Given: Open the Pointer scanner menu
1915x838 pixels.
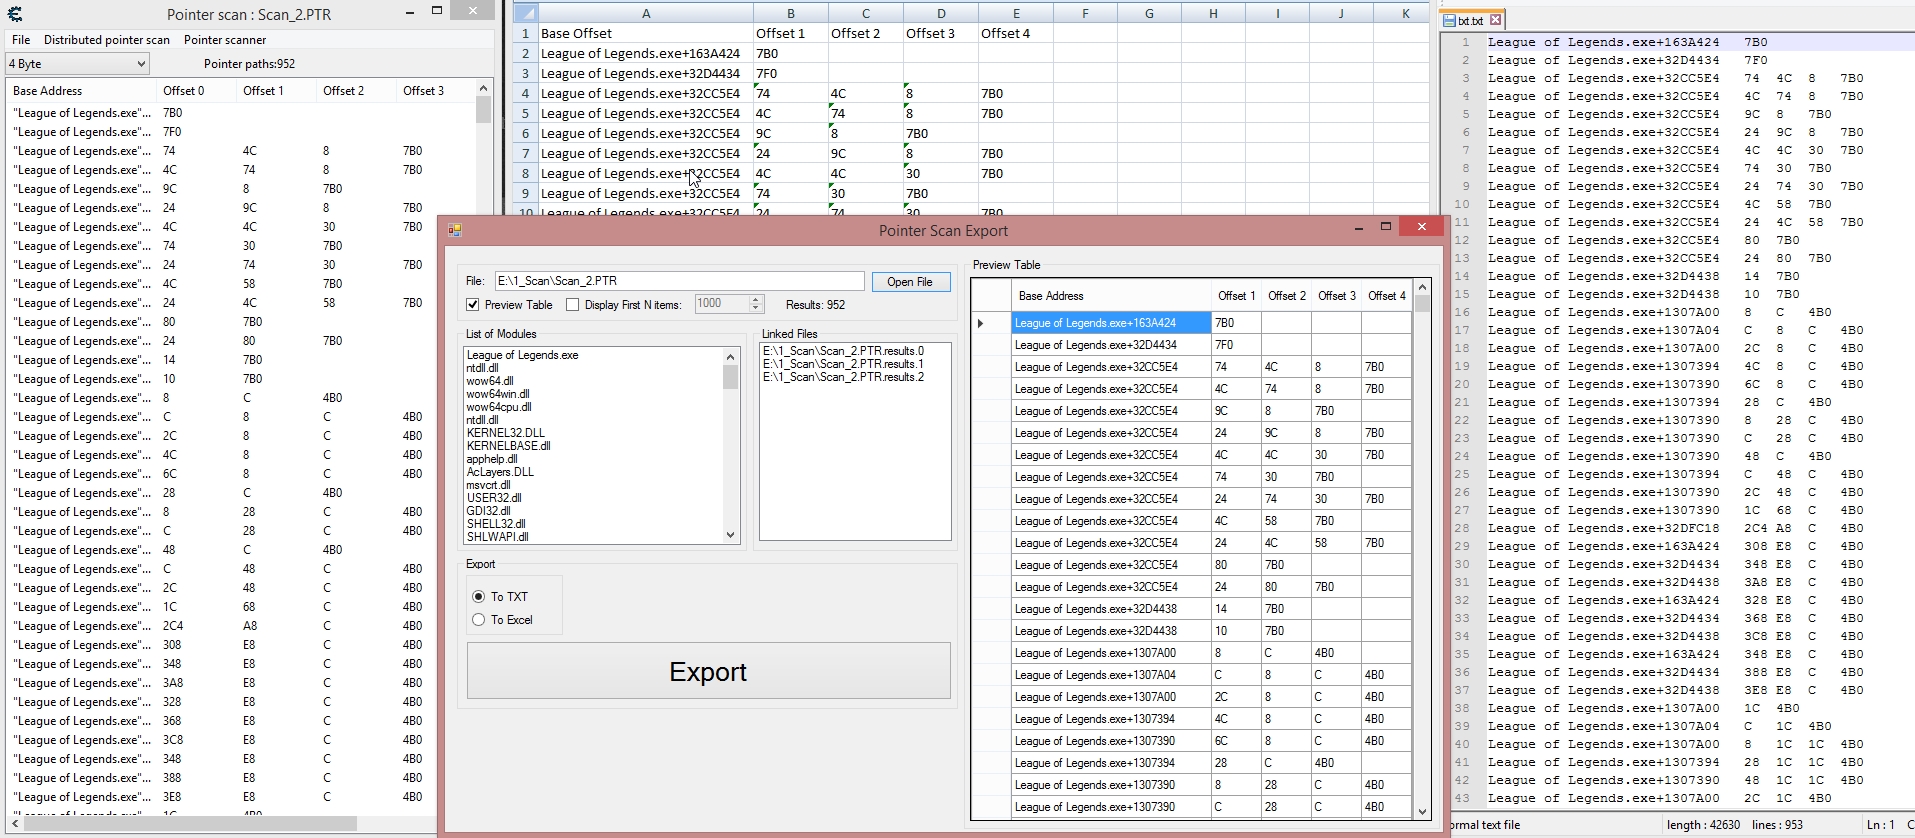Looking at the screenshot, I should (x=225, y=40).
